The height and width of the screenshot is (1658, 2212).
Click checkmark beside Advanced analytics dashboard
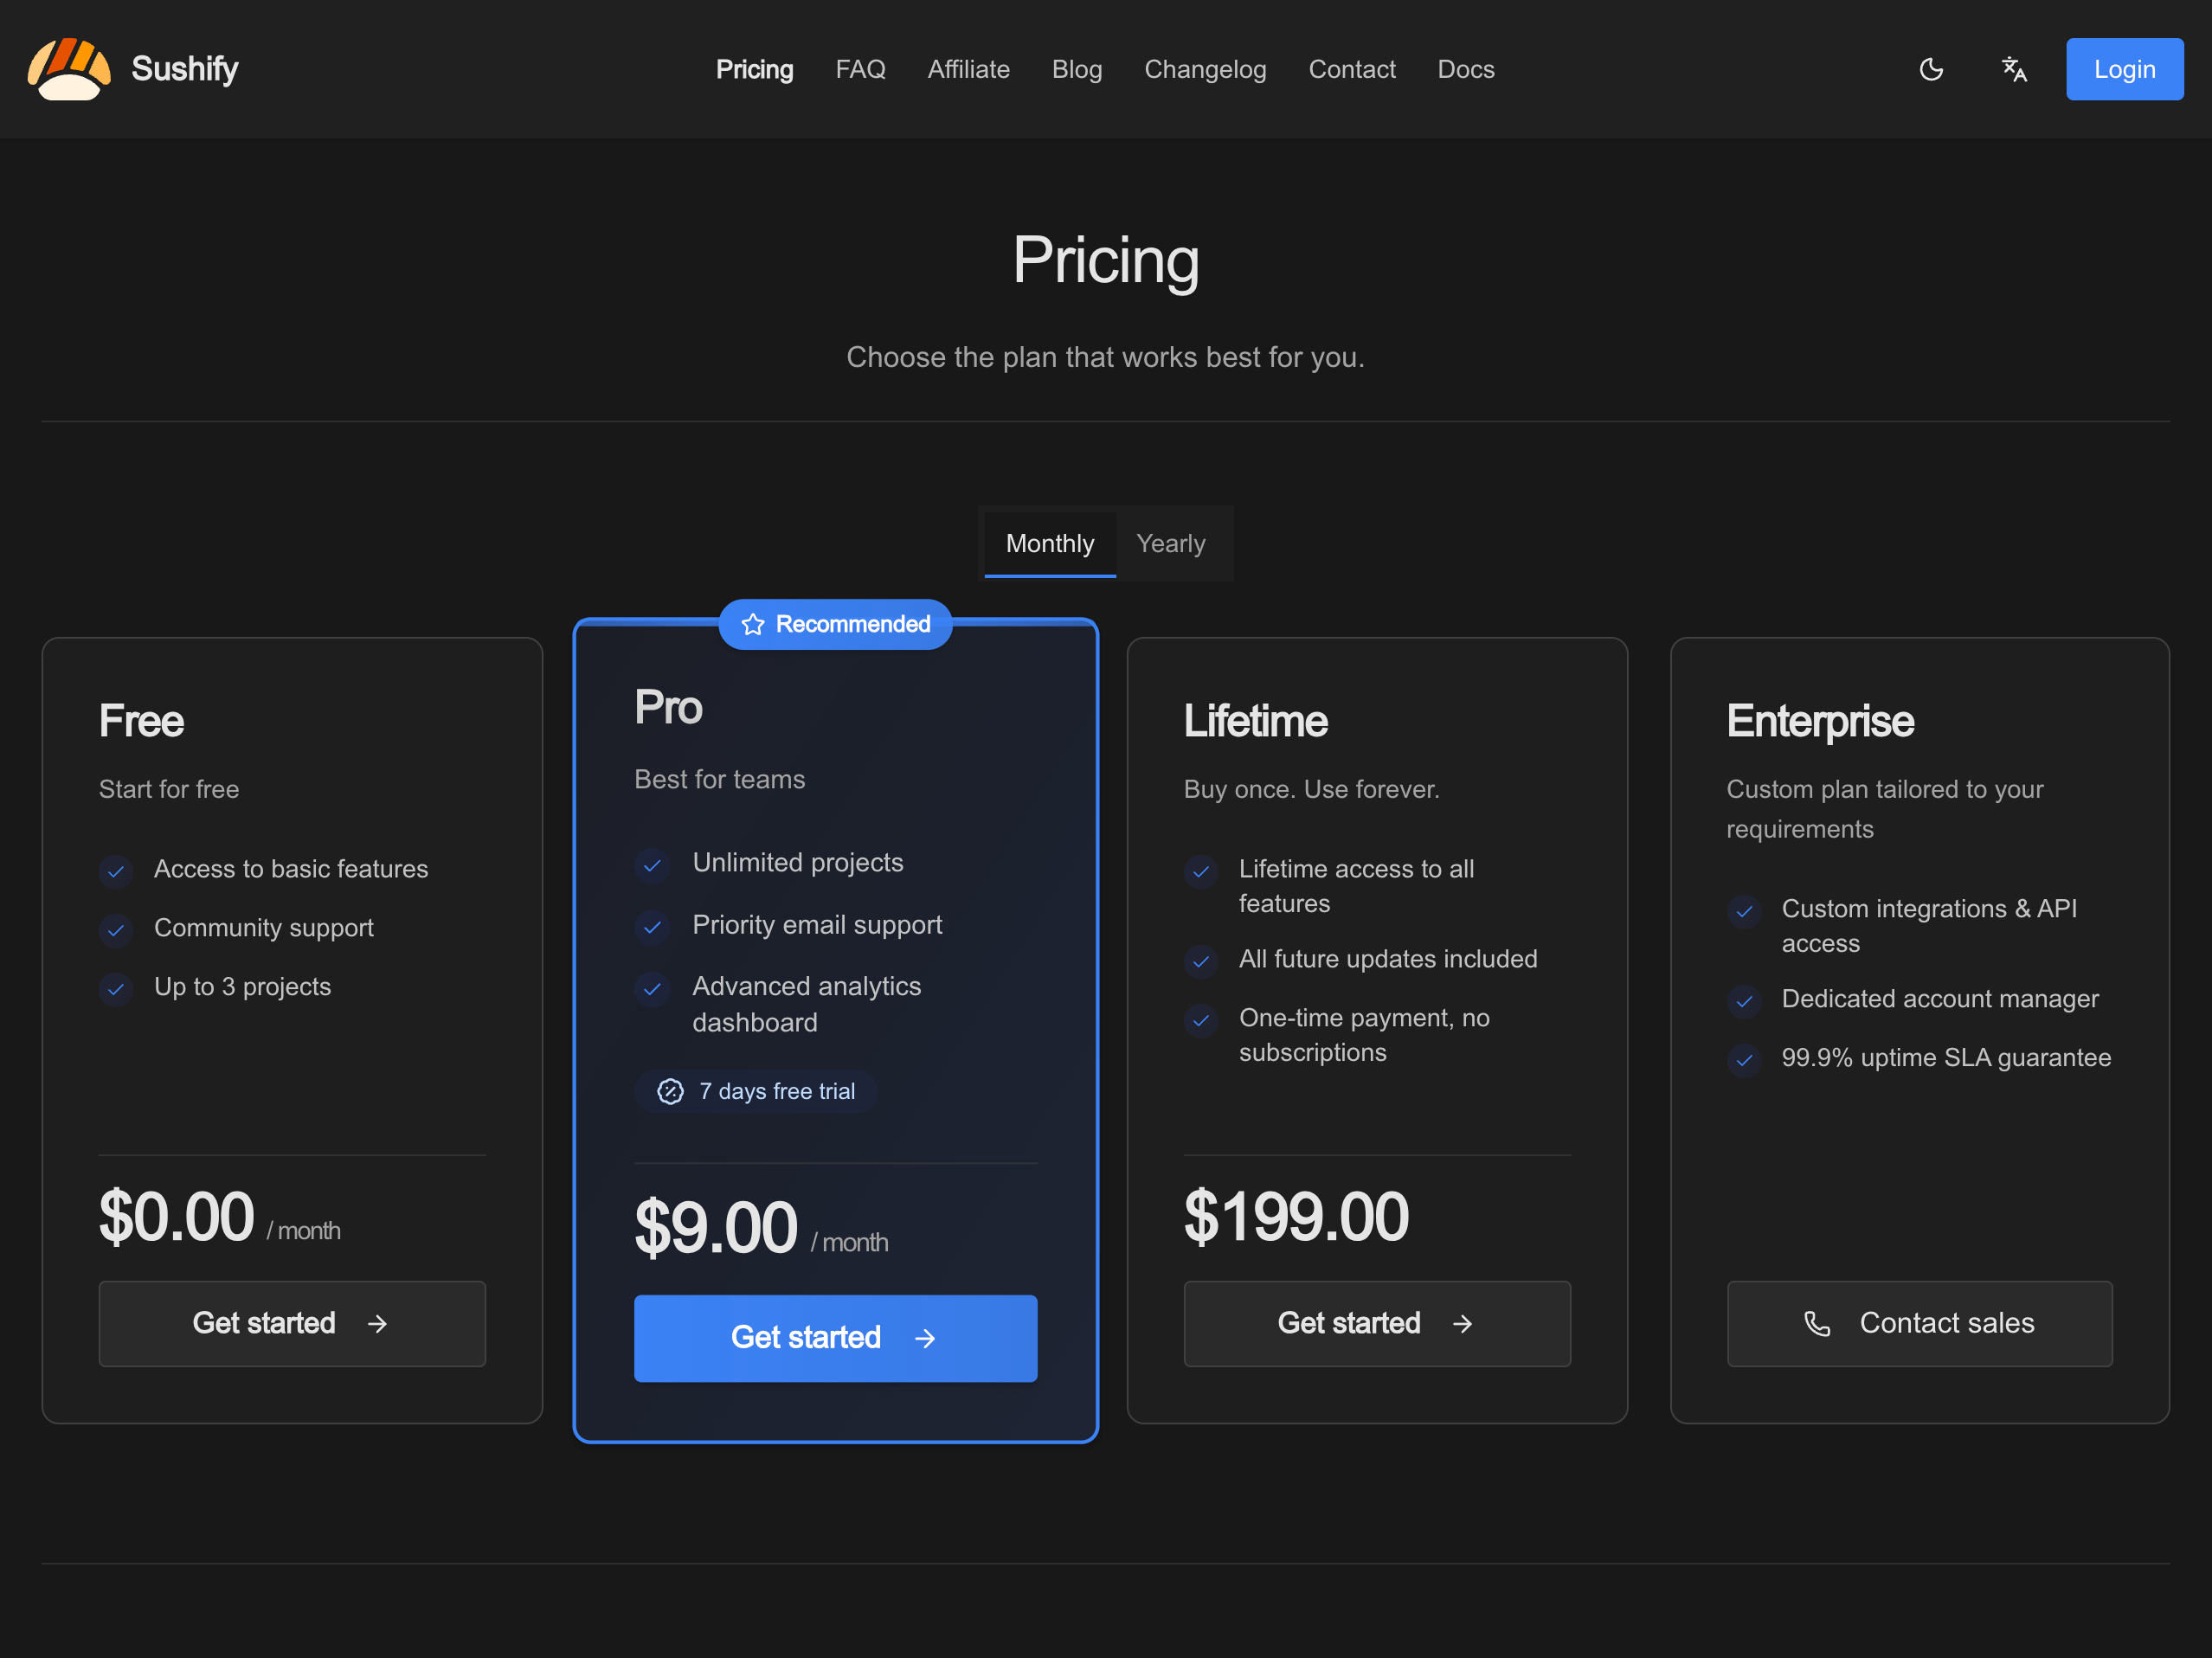click(x=652, y=989)
